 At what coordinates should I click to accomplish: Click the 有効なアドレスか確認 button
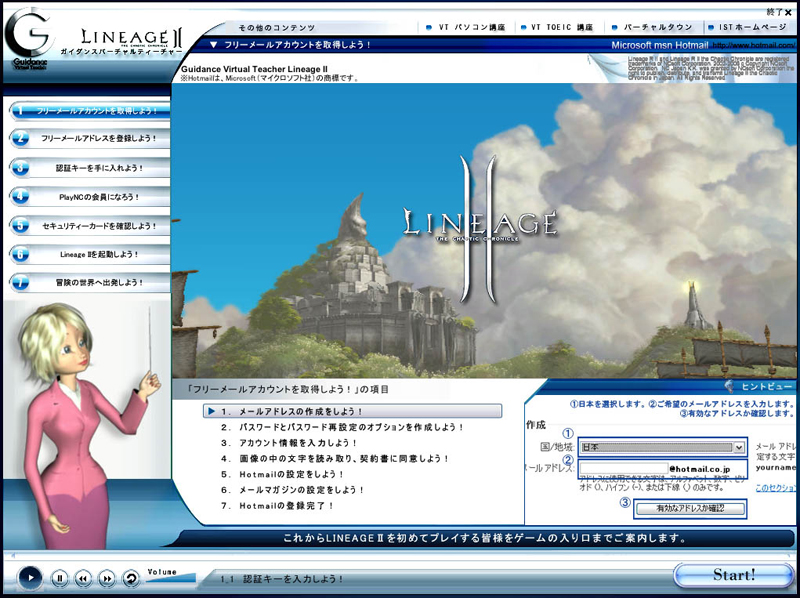[x=690, y=508]
